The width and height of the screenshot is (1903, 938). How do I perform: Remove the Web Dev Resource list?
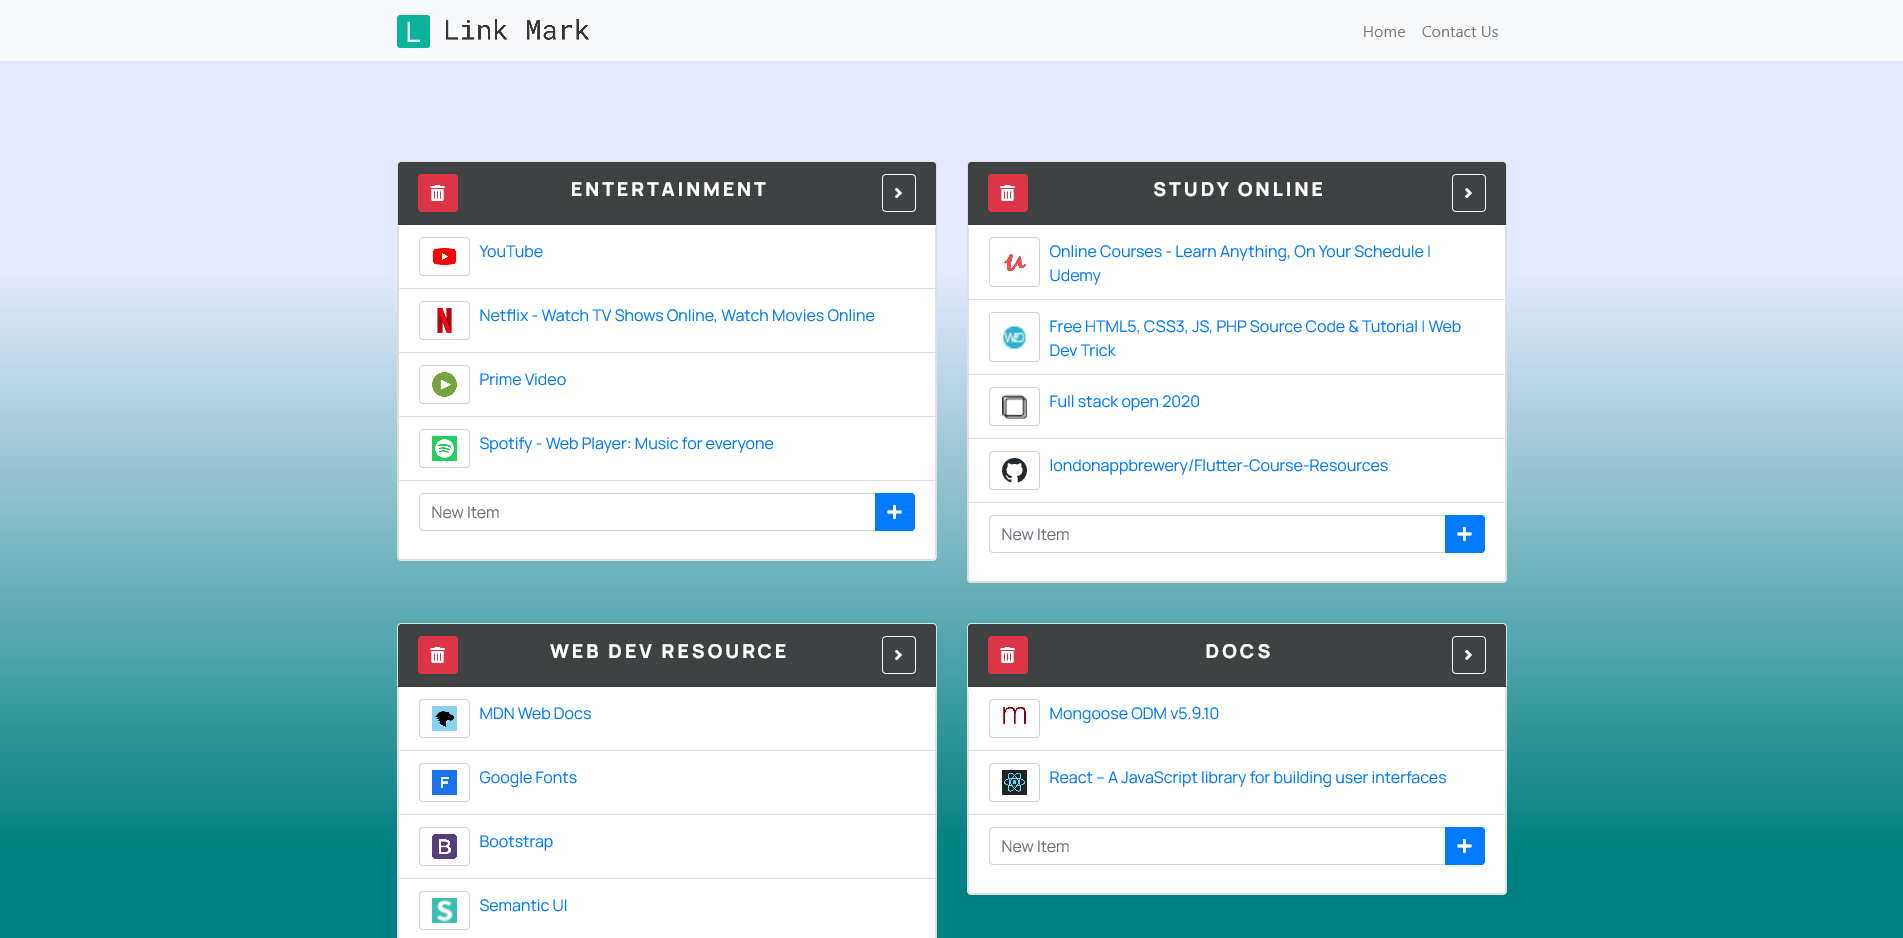(x=438, y=655)
